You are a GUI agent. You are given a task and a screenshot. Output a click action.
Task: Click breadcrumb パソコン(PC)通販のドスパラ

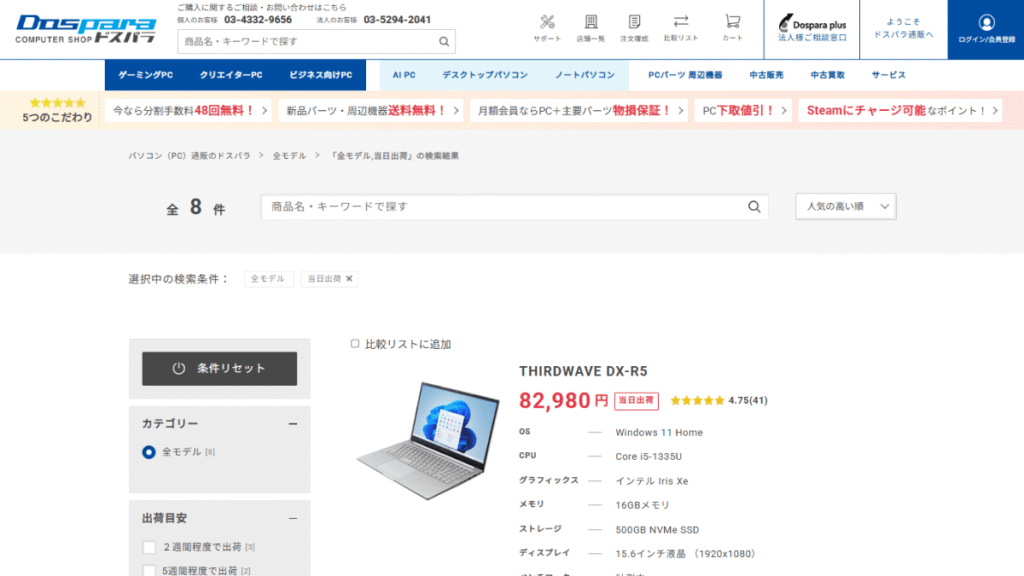point(189,156)
